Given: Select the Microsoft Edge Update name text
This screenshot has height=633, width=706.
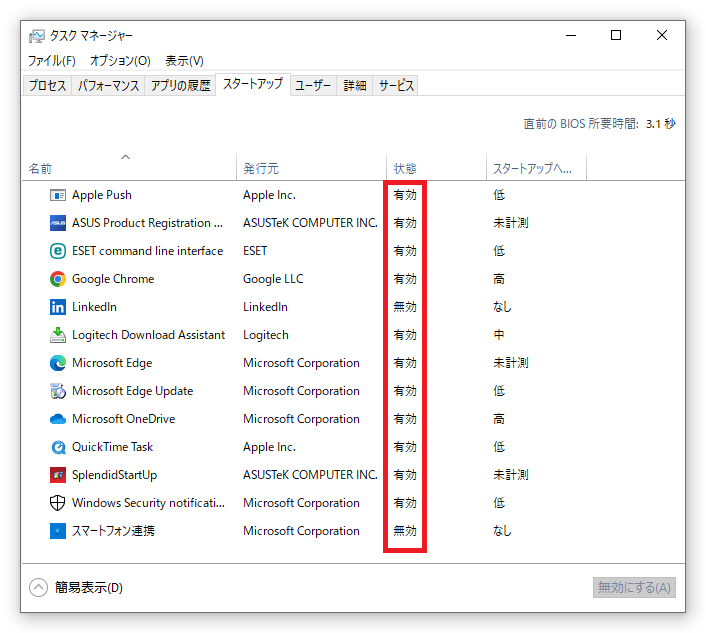Looking at the screenshot, I should click(132, 391).
